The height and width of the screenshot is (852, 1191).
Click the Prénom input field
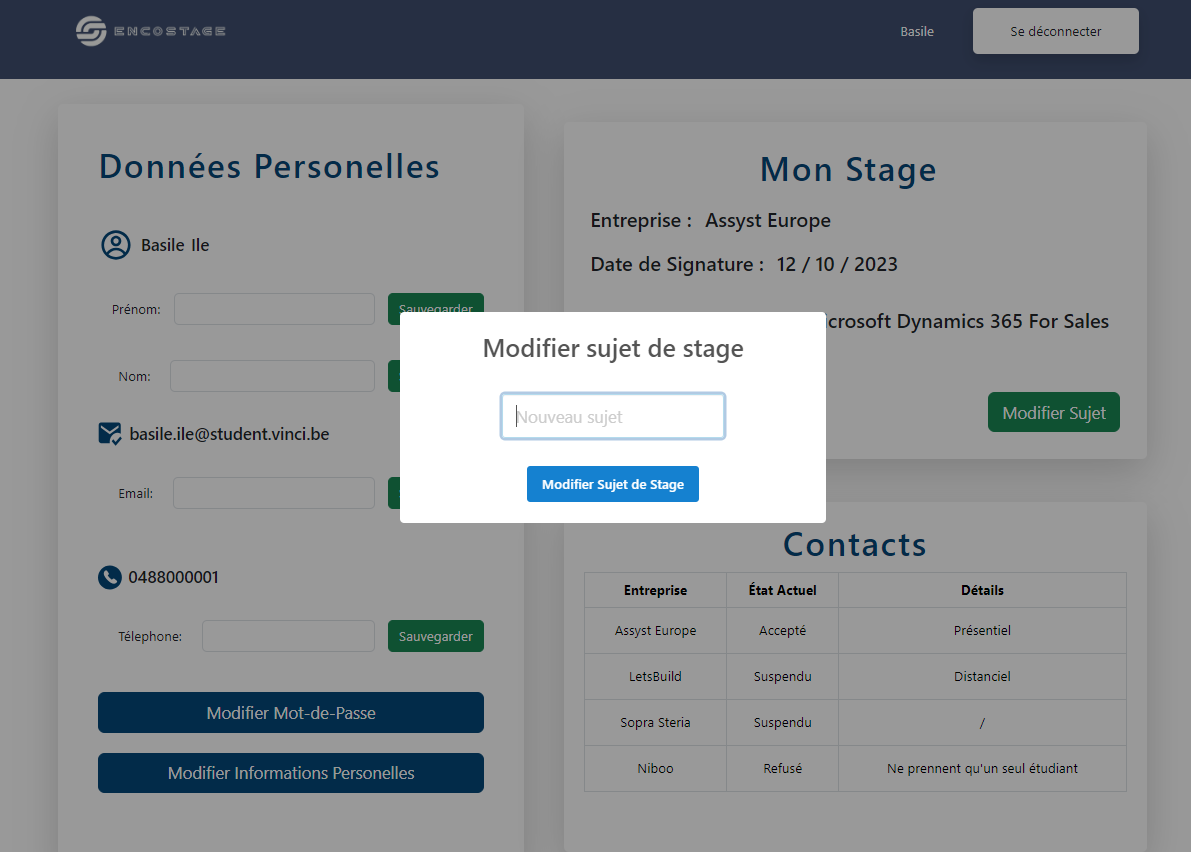274,309
